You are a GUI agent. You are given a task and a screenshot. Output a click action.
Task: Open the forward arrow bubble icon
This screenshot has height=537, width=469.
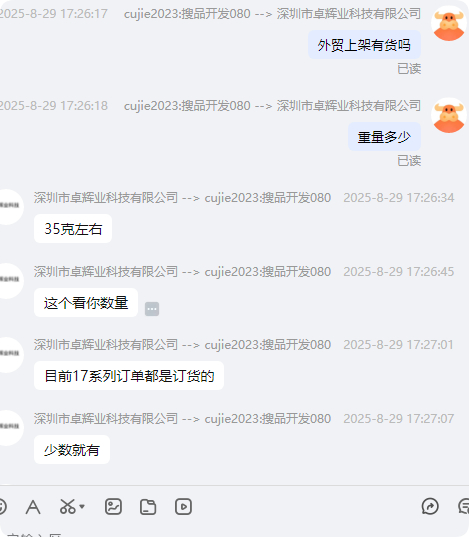430,506
